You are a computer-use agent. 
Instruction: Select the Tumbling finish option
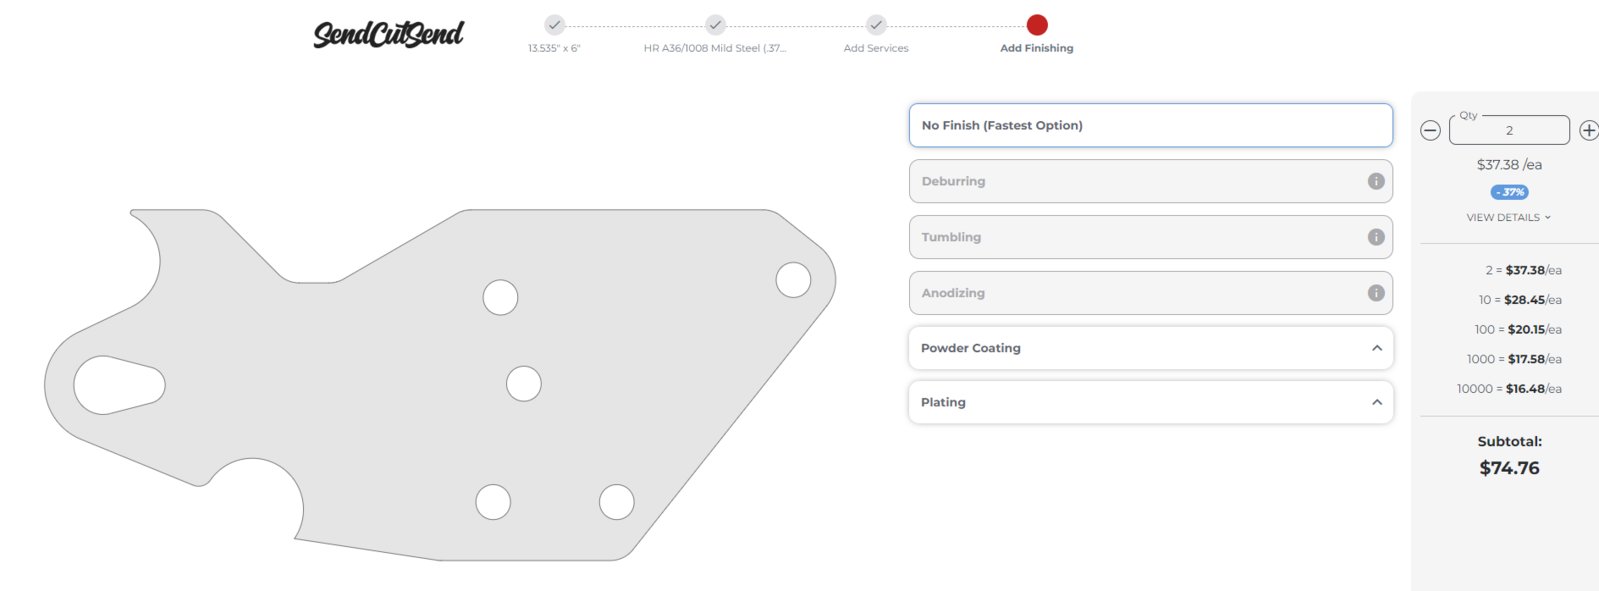point(1151,237)
